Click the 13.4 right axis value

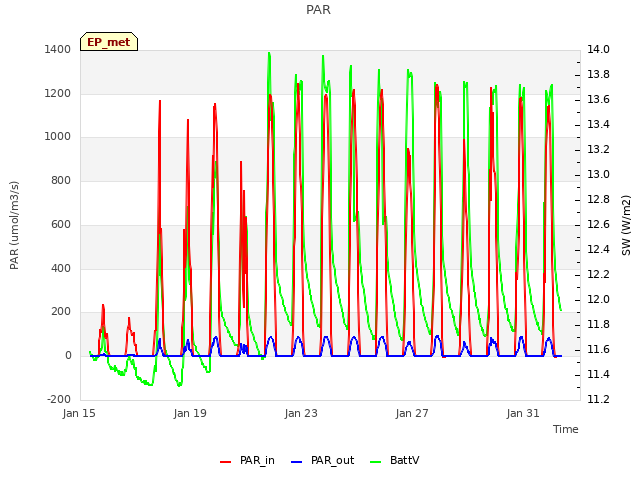point(598,124)
